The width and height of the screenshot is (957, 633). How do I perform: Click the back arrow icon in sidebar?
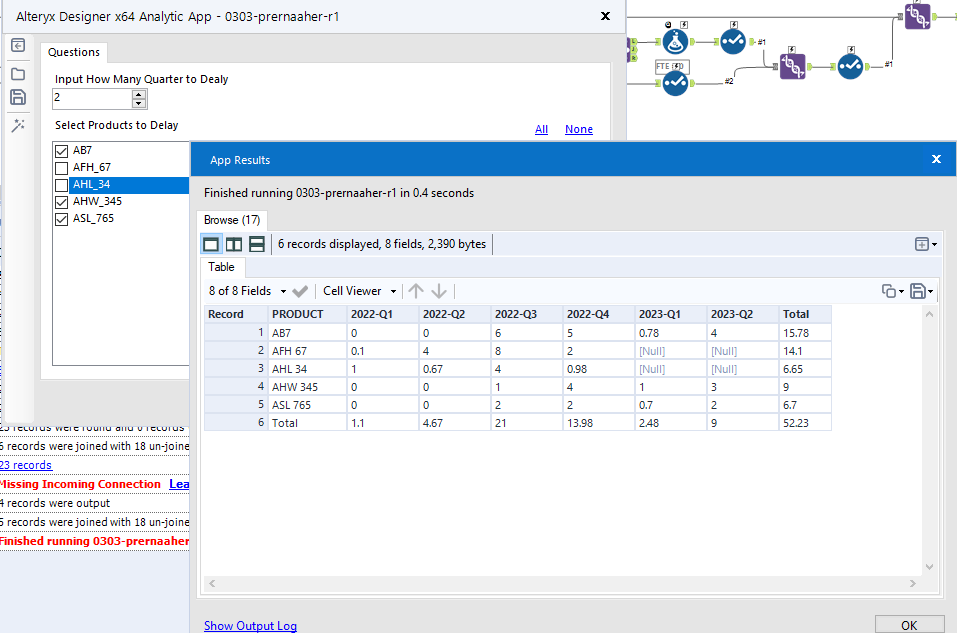[x=18, y=46]
